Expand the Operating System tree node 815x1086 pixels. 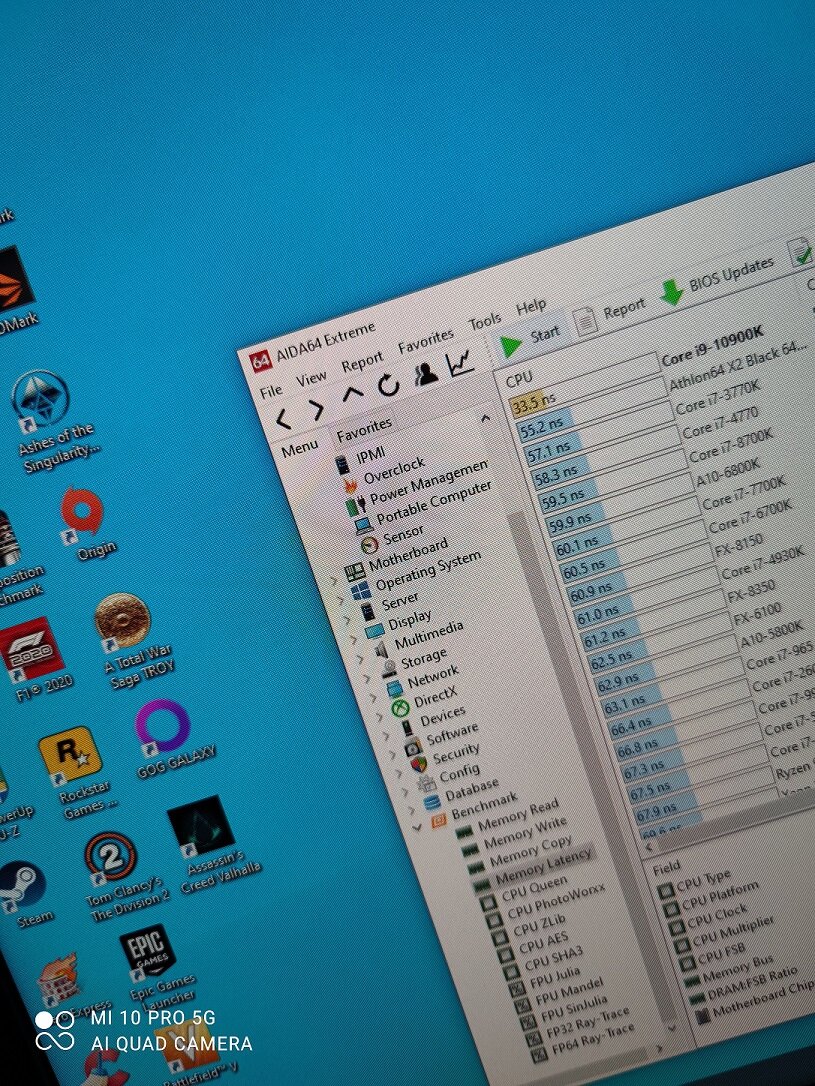click(x=342, y=599)
